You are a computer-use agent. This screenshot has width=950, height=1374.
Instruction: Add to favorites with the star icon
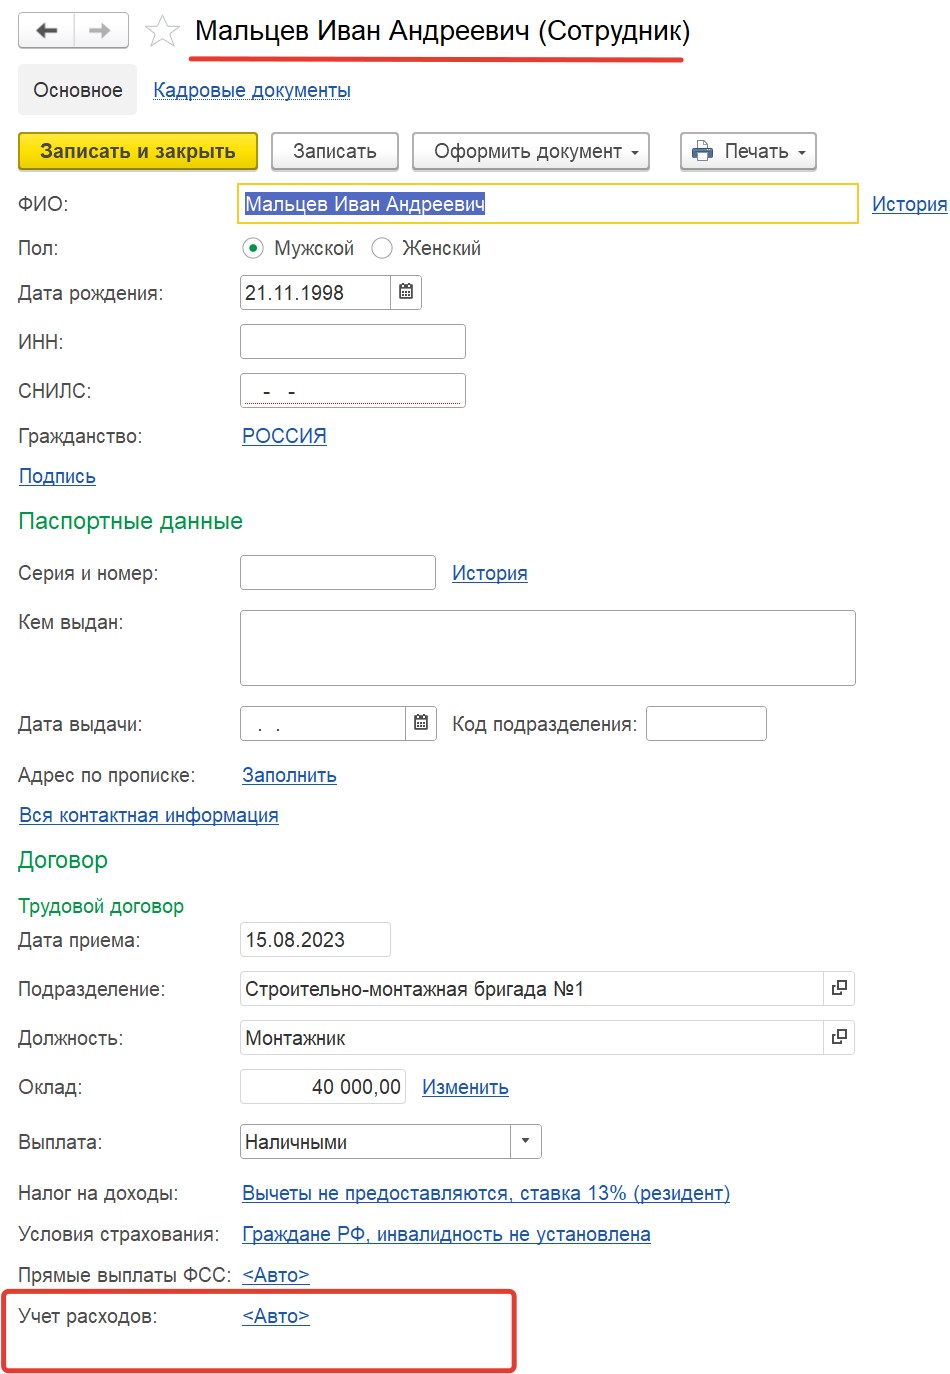click(162, 31)
